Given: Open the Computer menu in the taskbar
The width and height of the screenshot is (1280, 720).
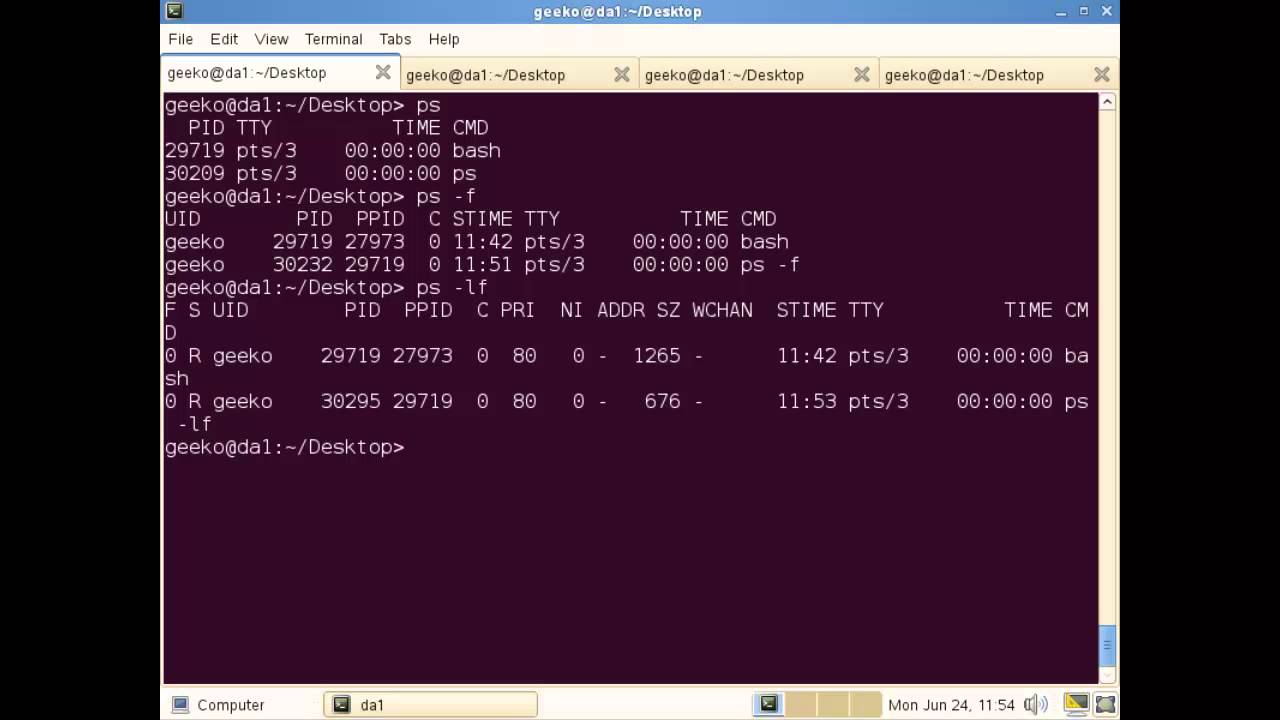Looking at the screenshot, I should [218, 705].
